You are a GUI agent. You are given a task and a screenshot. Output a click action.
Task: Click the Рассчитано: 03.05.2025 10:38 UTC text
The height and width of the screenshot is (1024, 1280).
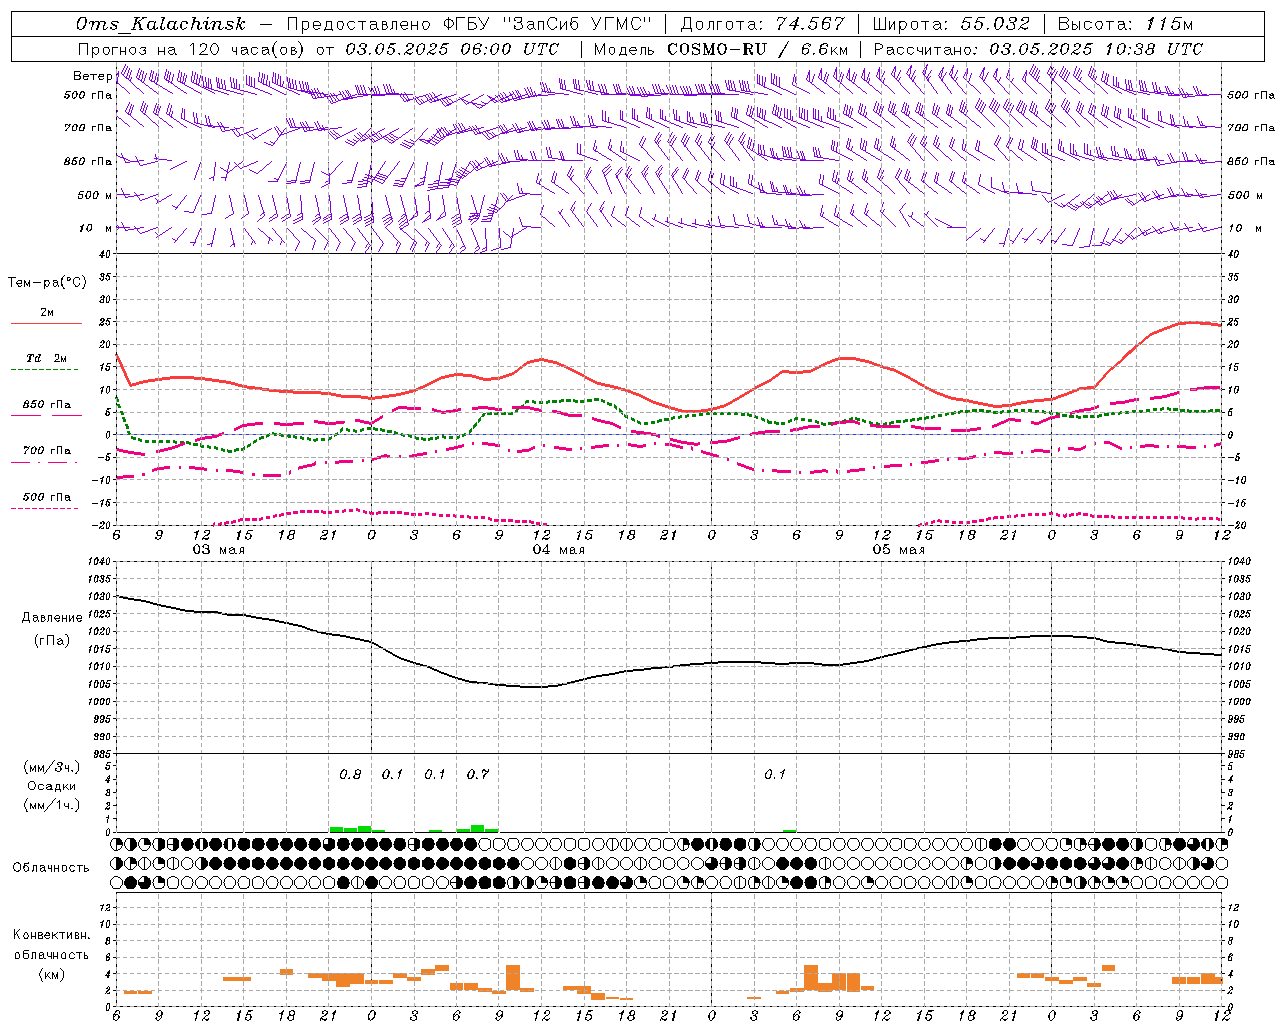1038,49
